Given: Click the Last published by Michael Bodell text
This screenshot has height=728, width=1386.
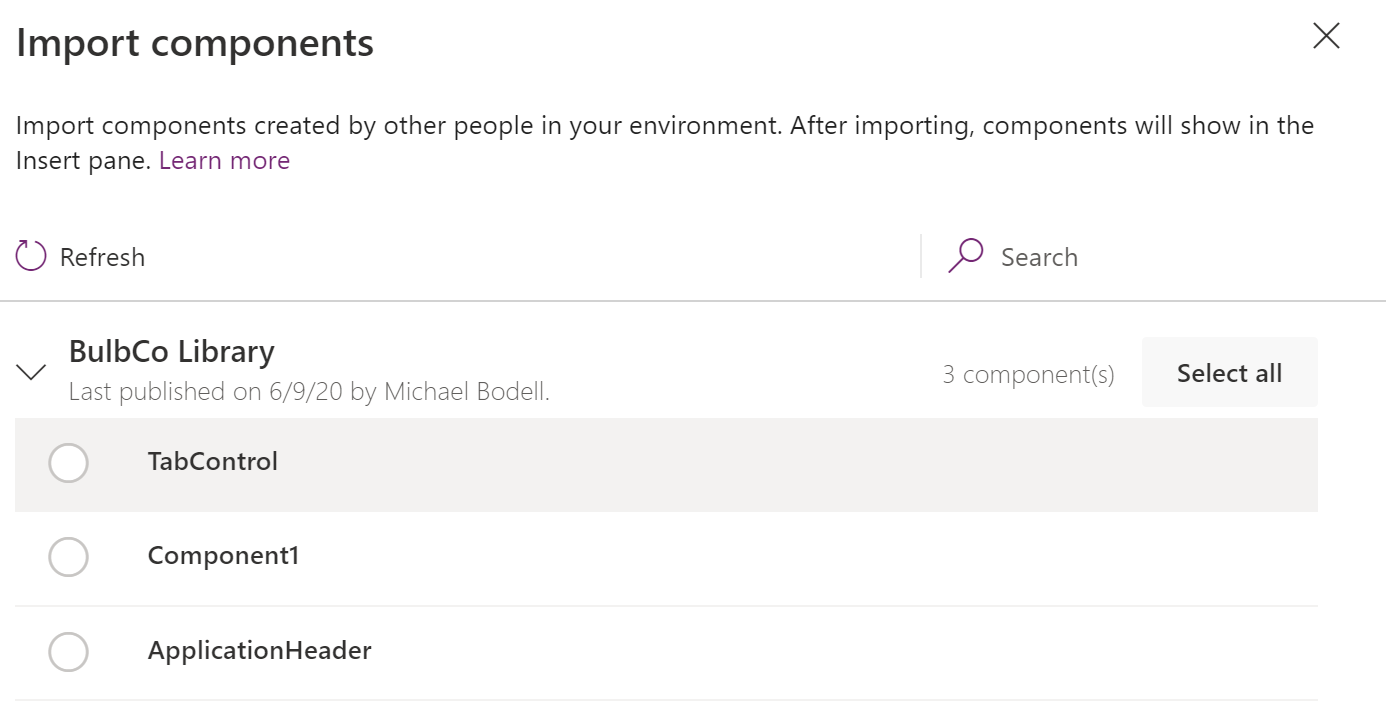Looking at the screenshot, I should tap(309, 392).
